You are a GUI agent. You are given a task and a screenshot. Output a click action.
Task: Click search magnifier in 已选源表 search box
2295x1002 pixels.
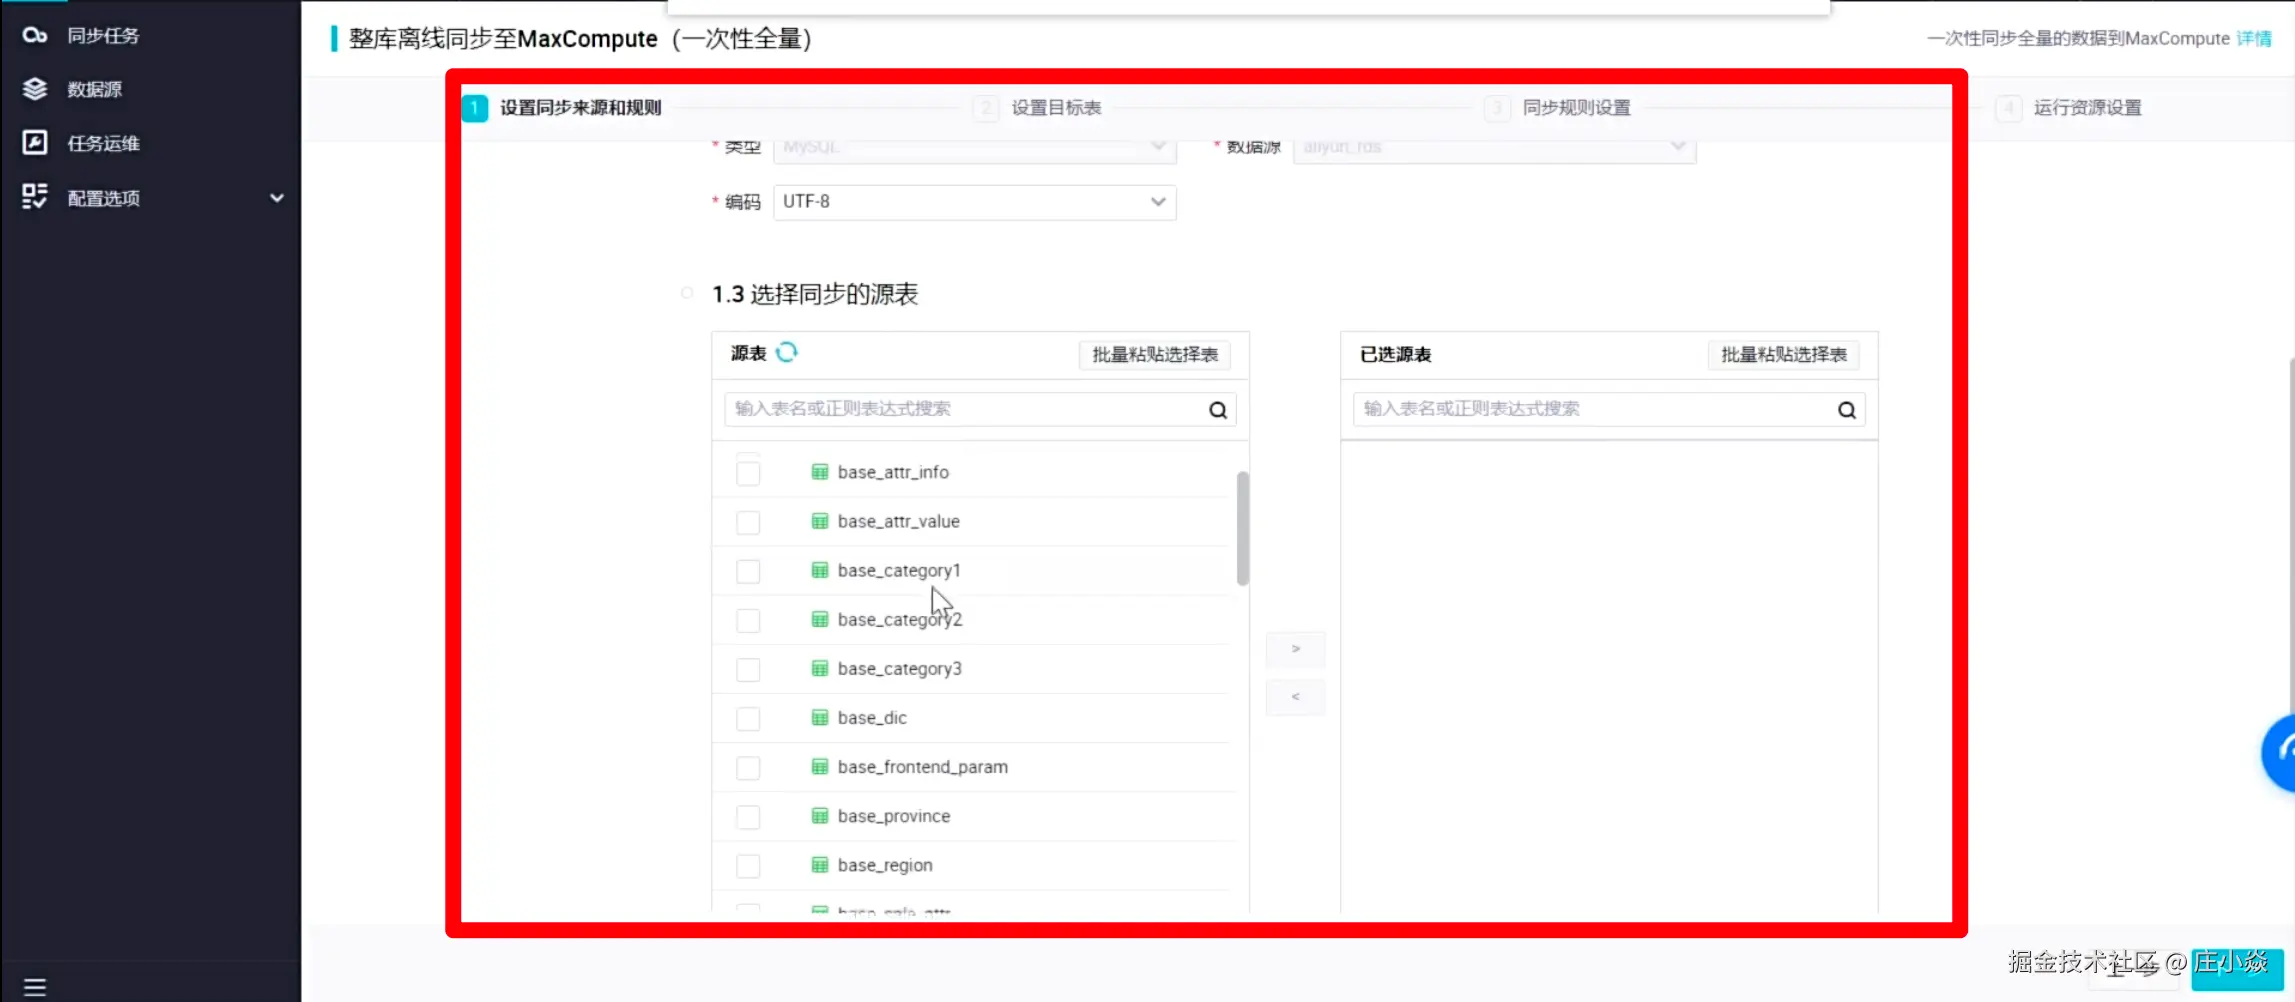(x=1847, y=410)
